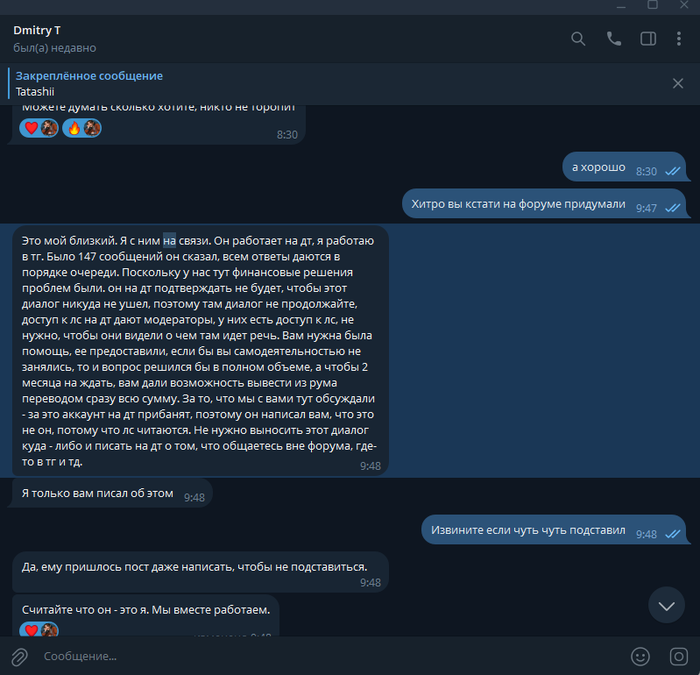
Task: Focus the Сообщение... message input field
Action: [x=330, y=656]
